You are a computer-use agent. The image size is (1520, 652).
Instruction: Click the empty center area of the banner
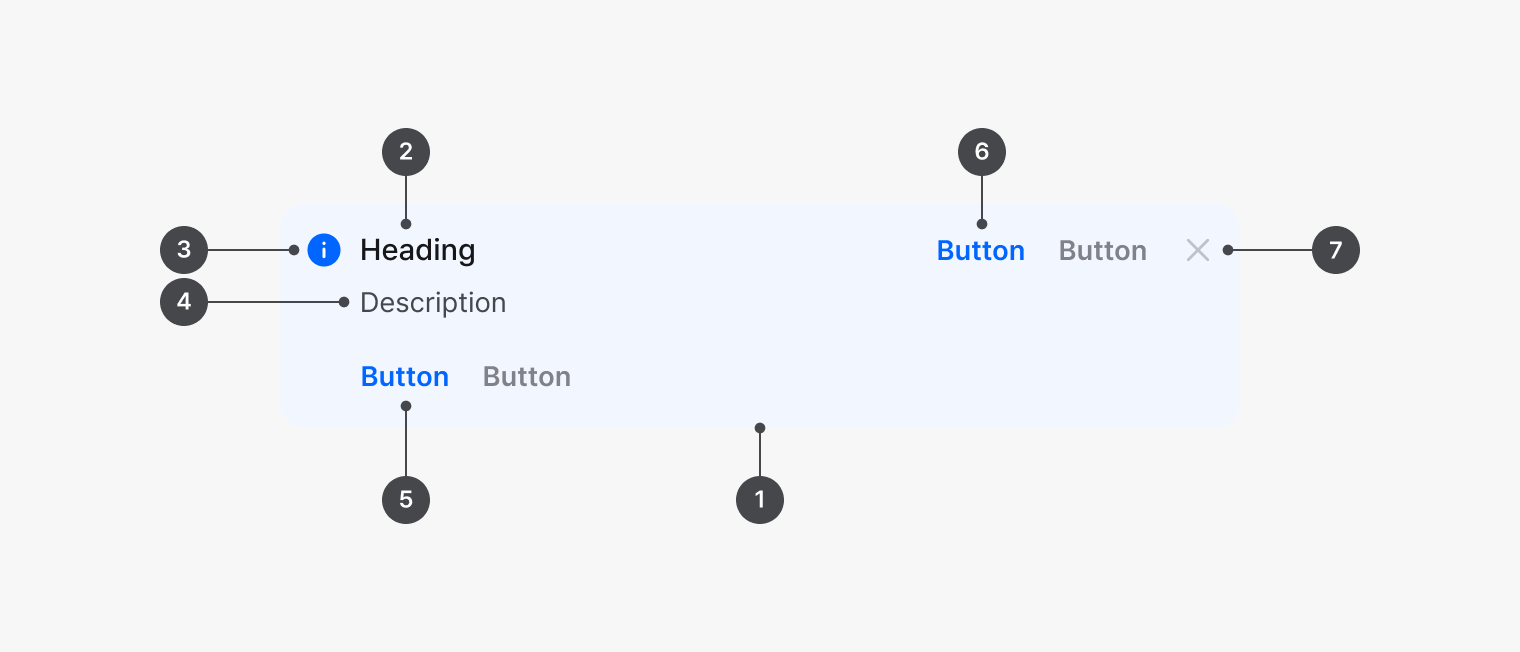coord(760,320)
